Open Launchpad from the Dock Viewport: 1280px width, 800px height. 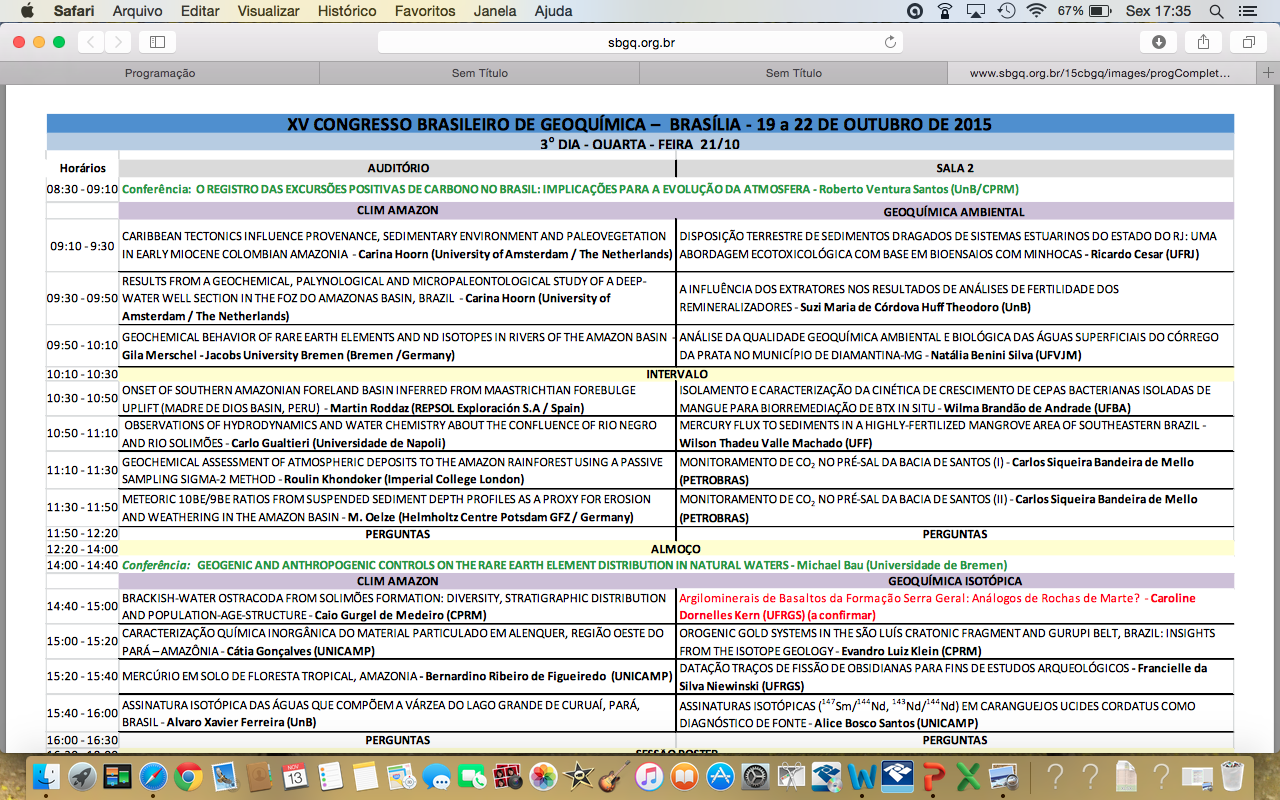[82, 775]
